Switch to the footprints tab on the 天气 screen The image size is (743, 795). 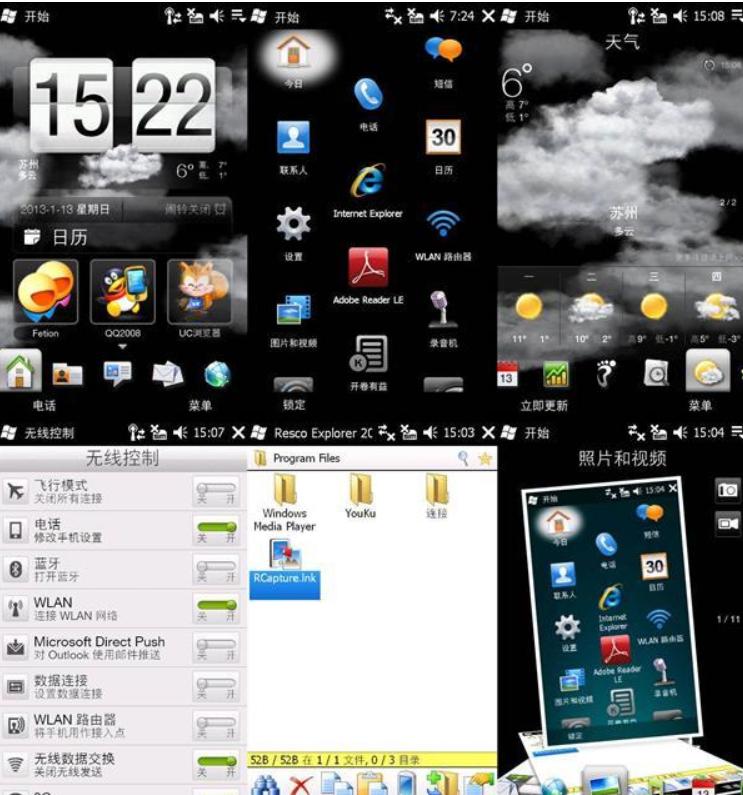(x=606, y=374)
